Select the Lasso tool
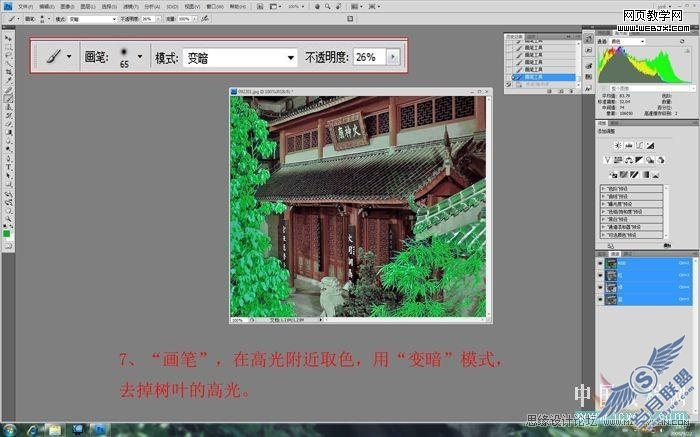This screenshot has height=437, width=700. [8, 56]
